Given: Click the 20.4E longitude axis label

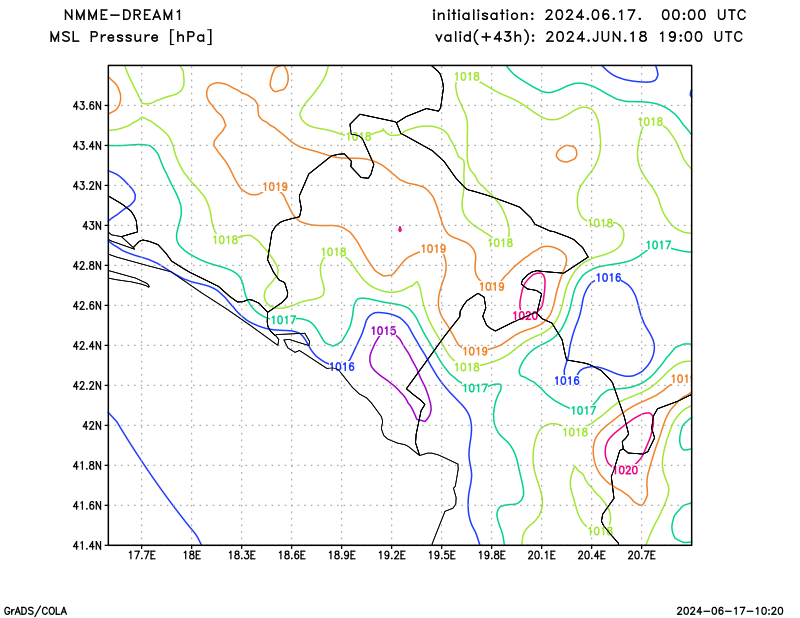Looking at the screenshot, I should [x=591, y=555].
